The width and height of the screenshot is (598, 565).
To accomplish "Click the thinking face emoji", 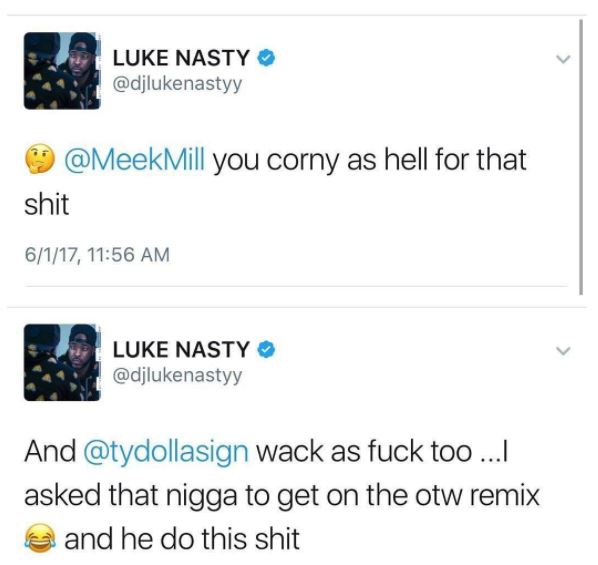I will pos(40,159).
